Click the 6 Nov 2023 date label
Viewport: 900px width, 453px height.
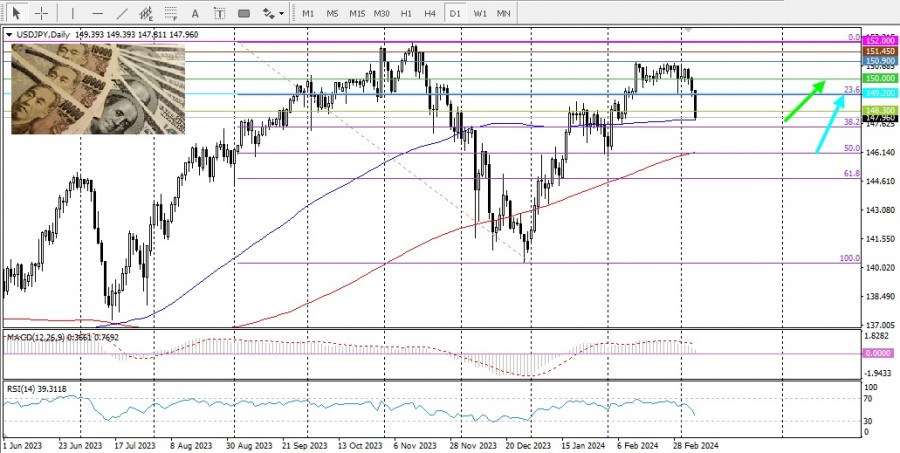tap(414, 446)
